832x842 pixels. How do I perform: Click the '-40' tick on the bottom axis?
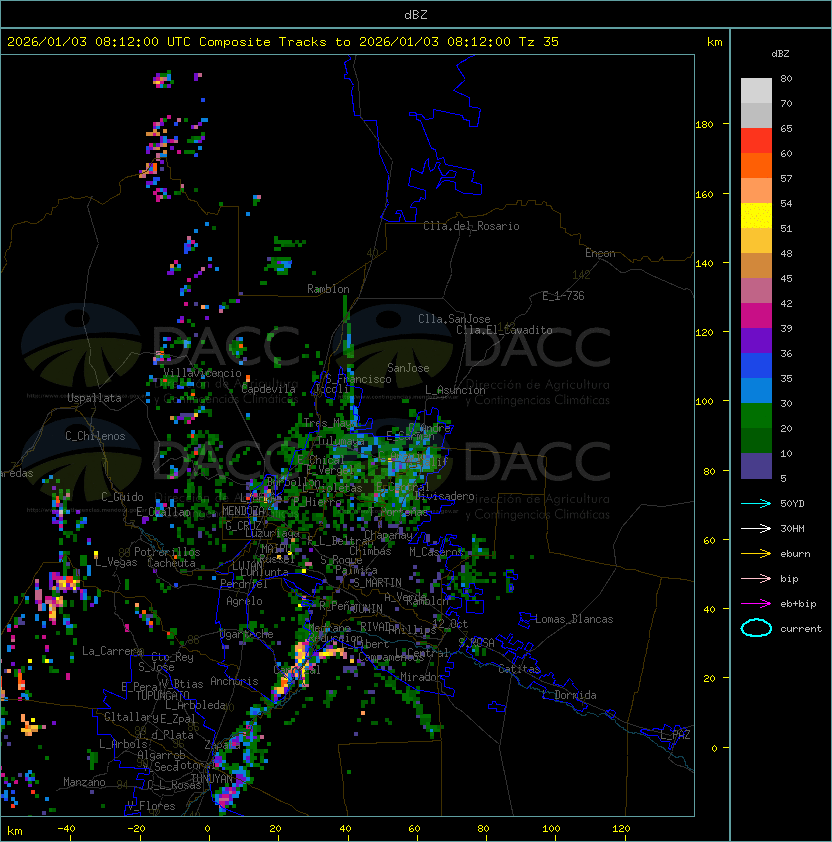point(66,829)
